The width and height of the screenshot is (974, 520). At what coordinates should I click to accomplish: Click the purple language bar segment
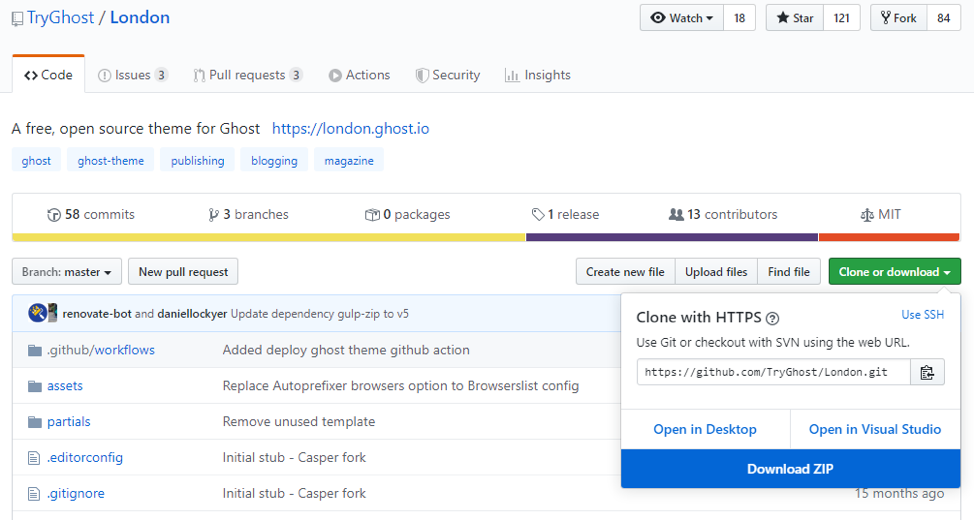672,237
